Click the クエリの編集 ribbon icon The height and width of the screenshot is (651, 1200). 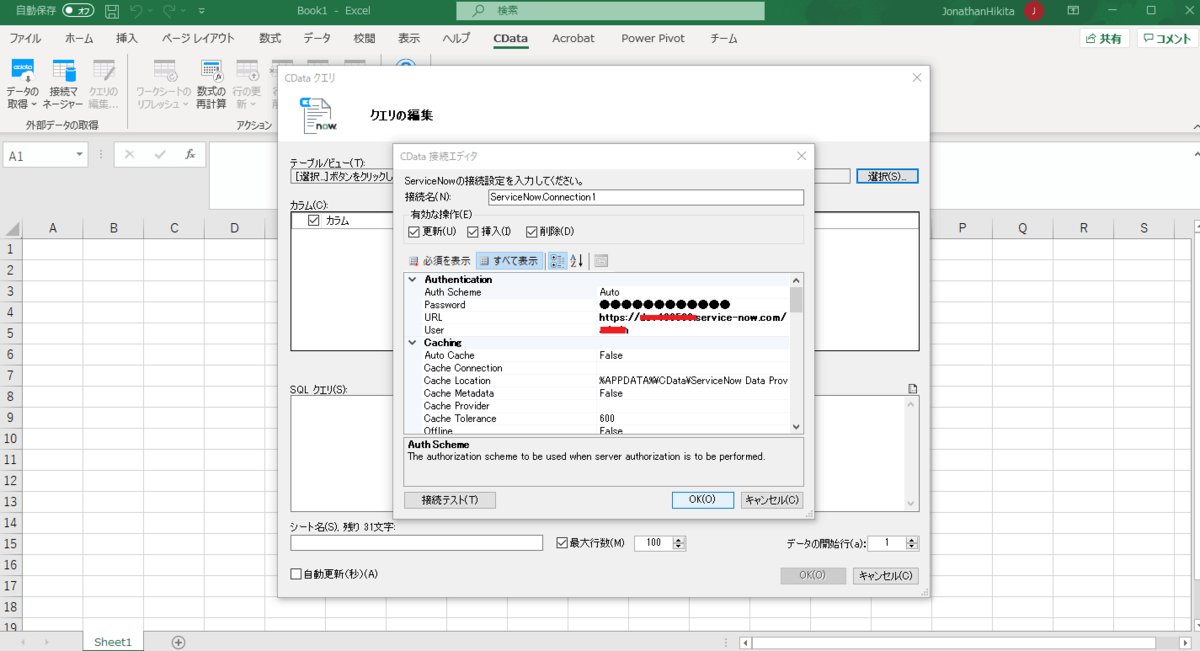(x=104, y=71)
